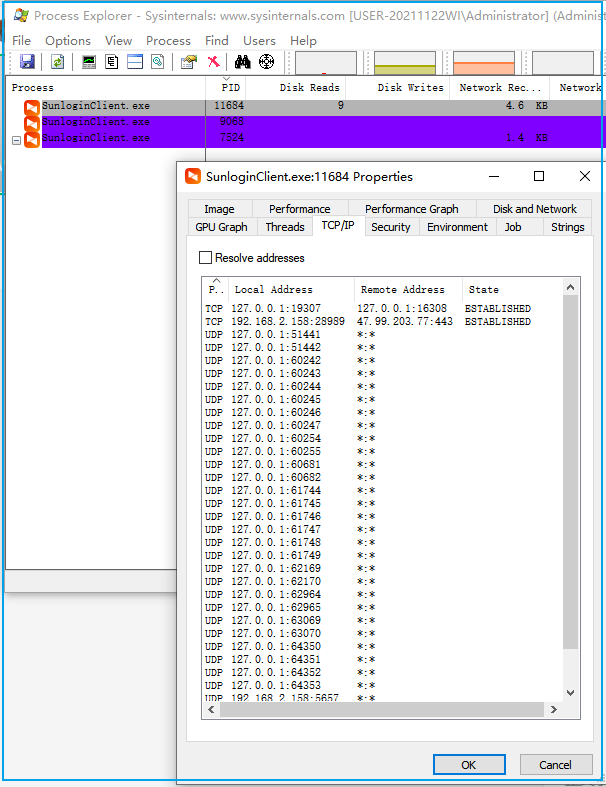Click the OK button

click(469, 764)
